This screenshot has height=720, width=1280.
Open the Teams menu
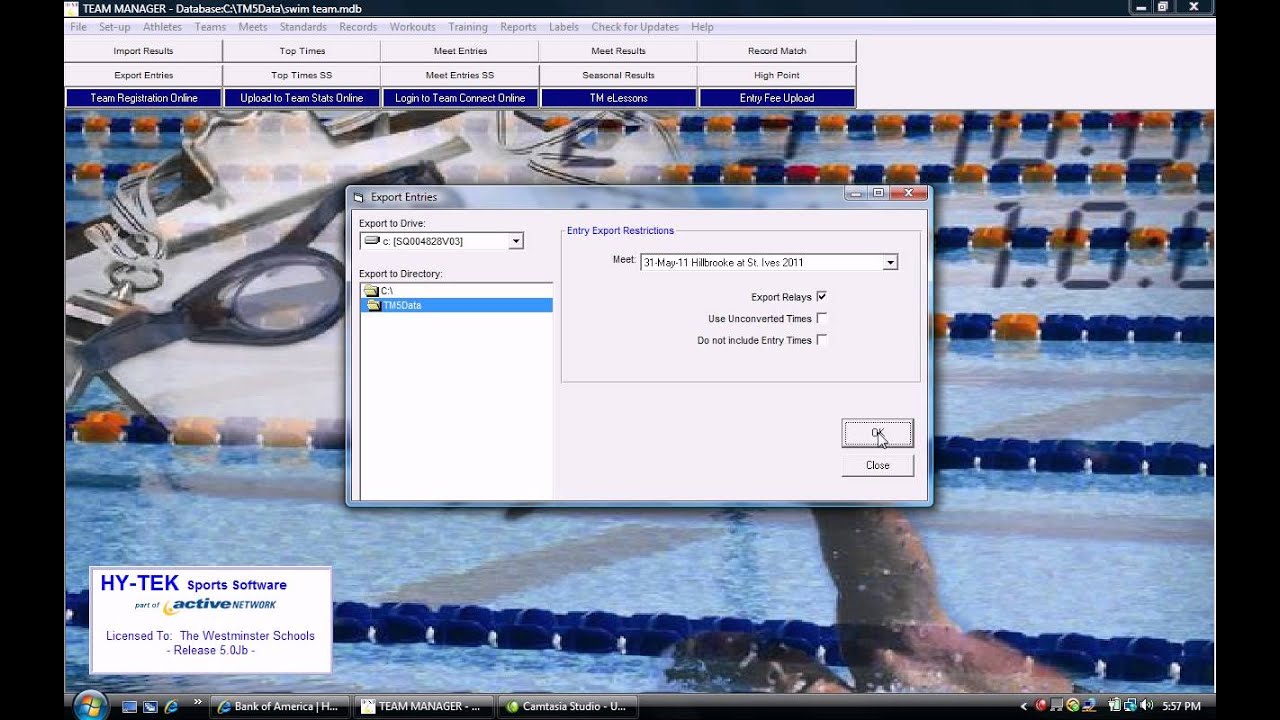point(210,27)
